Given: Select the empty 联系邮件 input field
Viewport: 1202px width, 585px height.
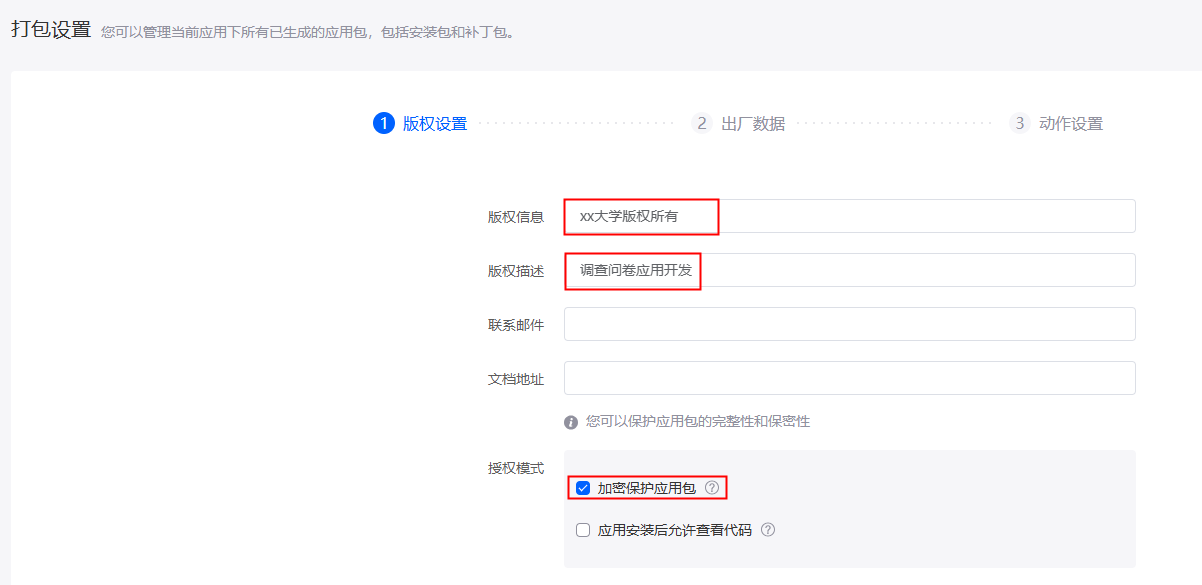Looking at the screenshot, I should pyautogui.click(x=850, y=324).
